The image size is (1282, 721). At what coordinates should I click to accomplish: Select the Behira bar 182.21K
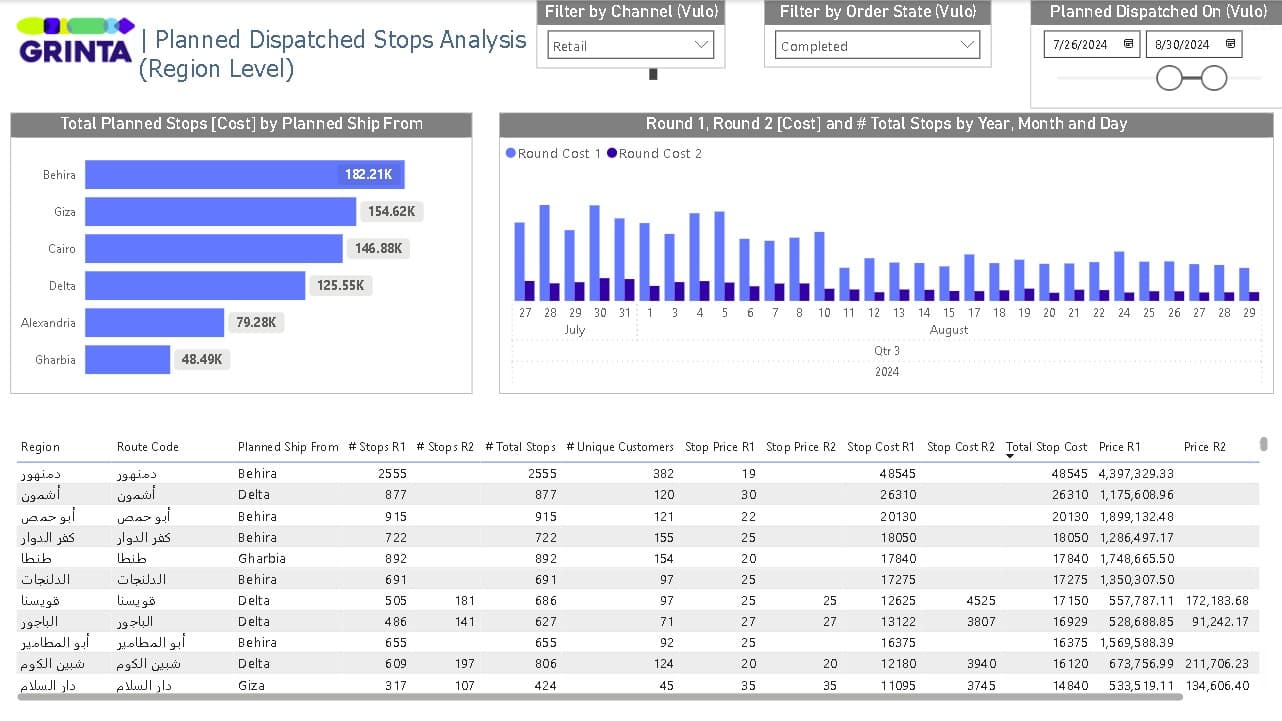244,174
